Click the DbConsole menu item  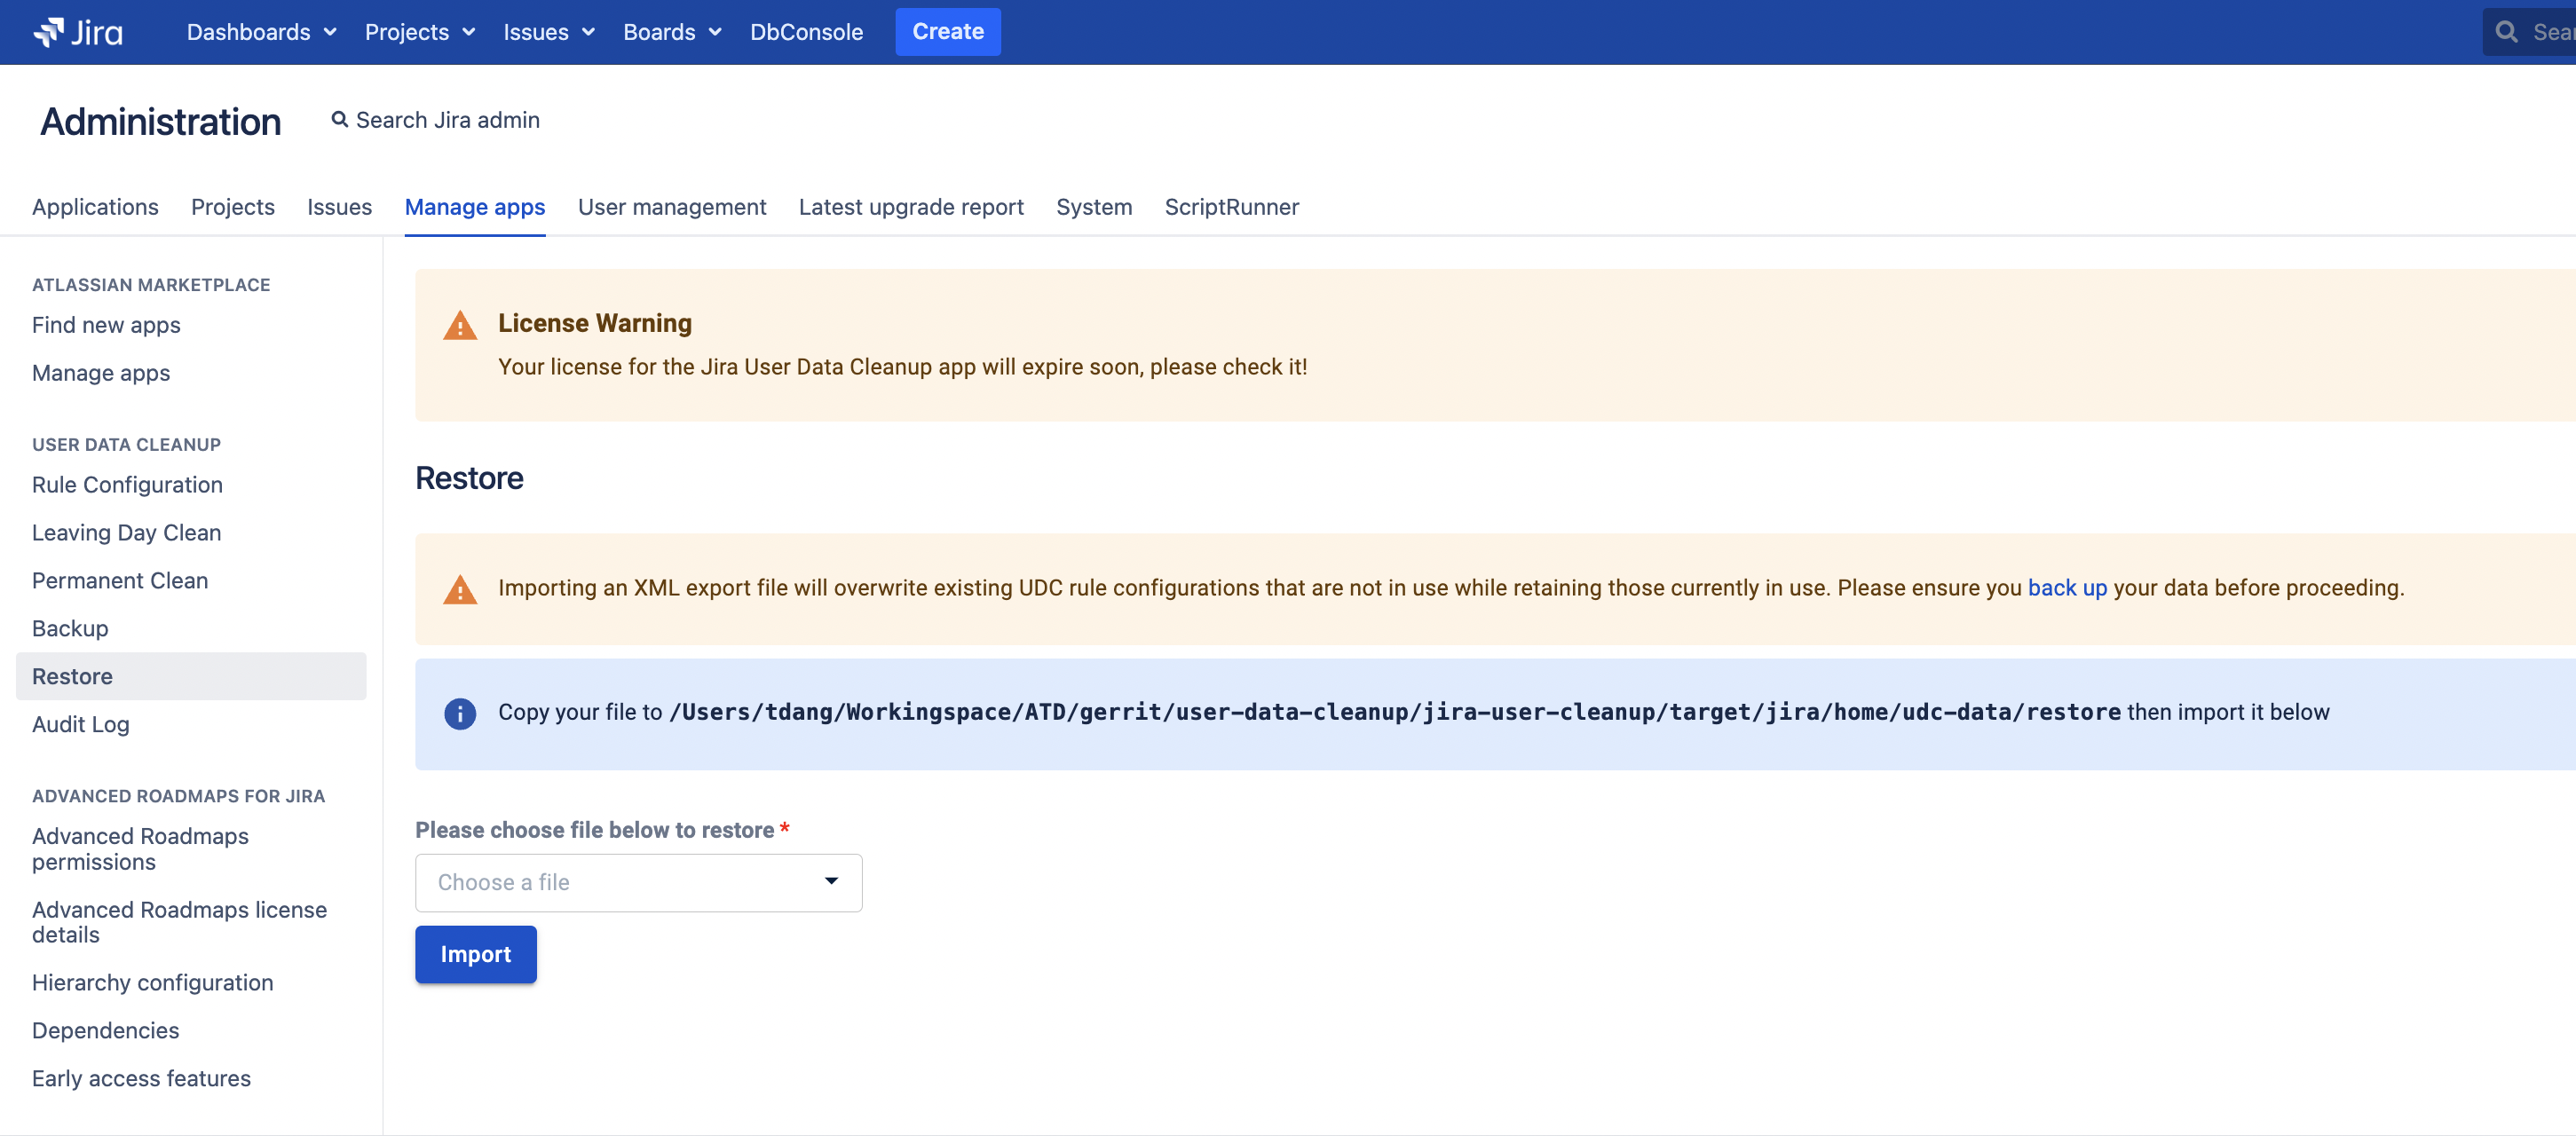click(x=806, y=32)
